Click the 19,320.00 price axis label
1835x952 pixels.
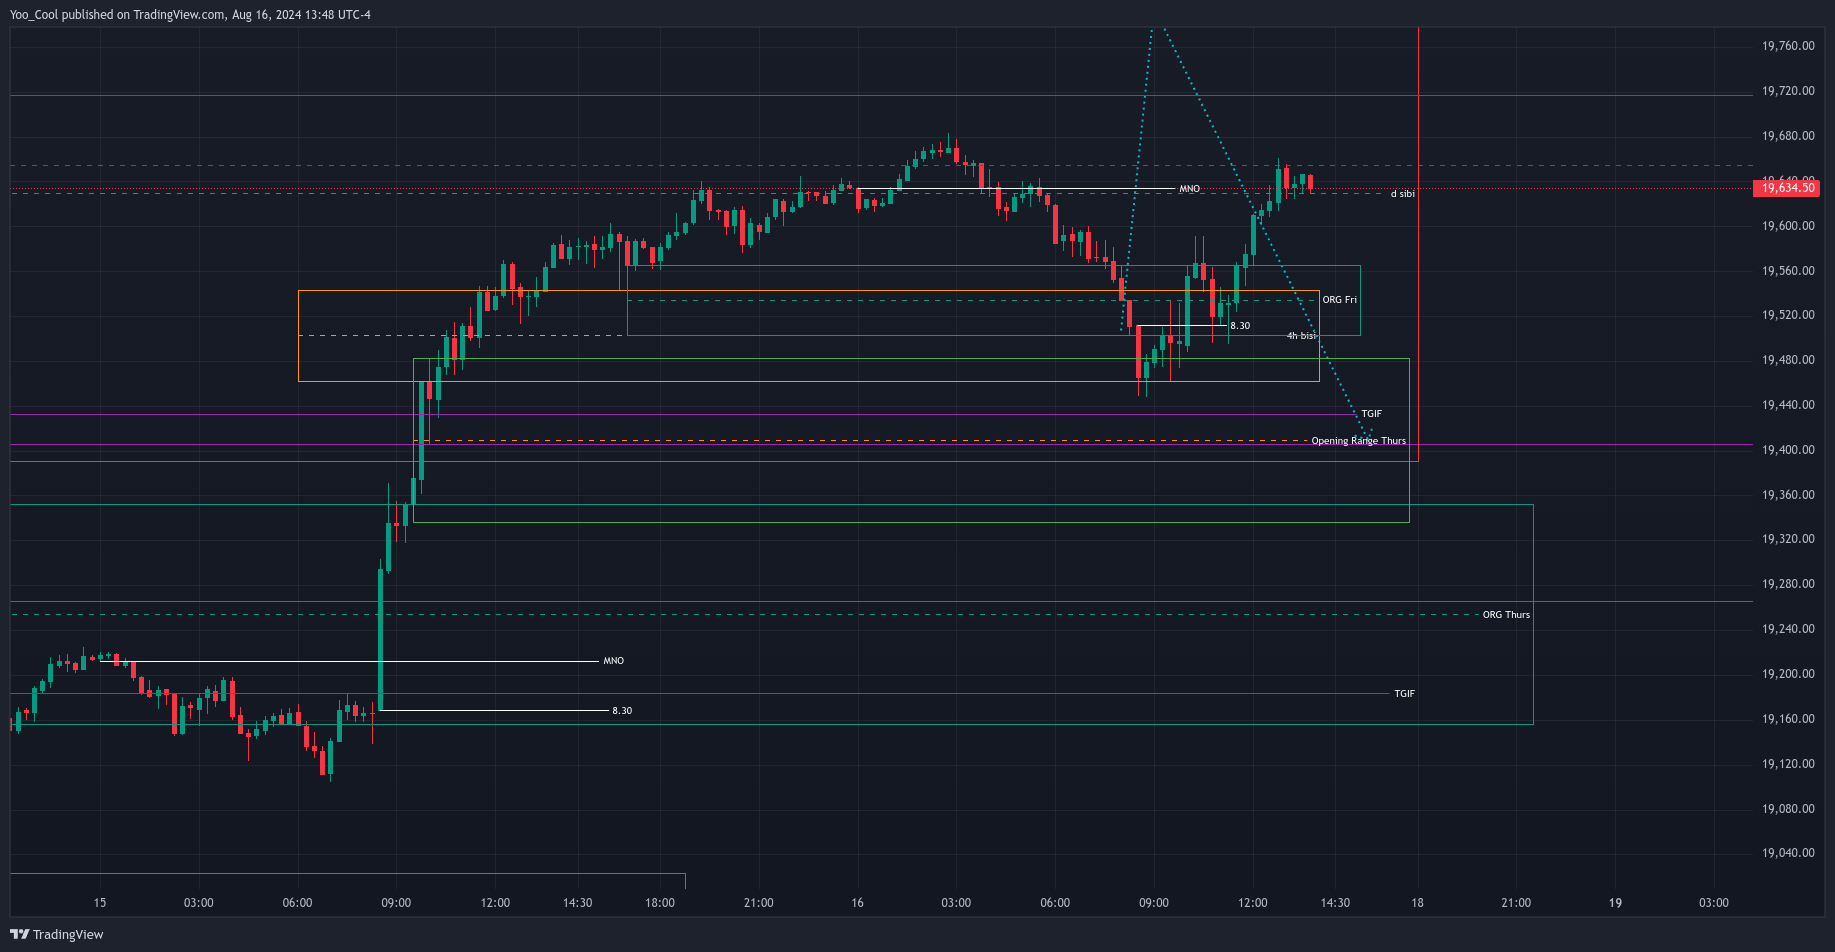1788,539
